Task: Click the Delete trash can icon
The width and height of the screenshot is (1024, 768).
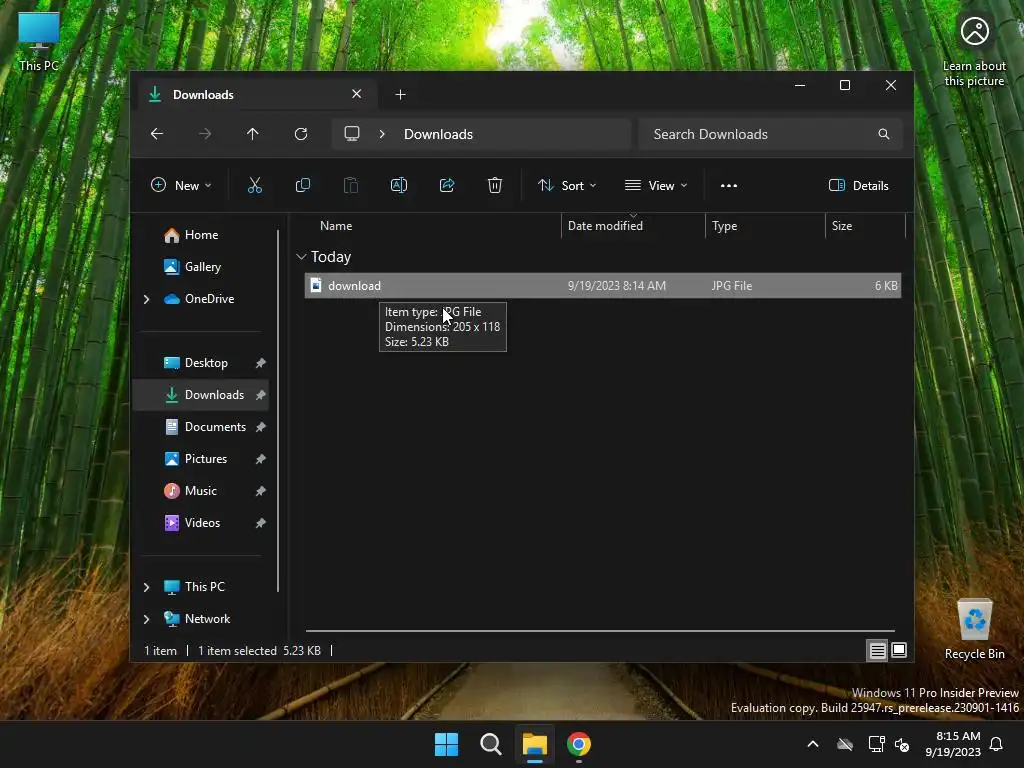Action: [x=495, y=185]
